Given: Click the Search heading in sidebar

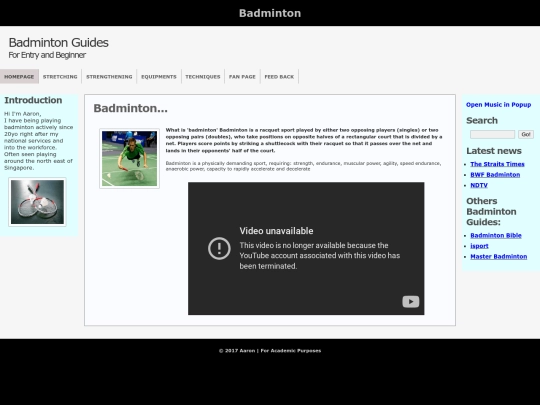Looking at the screenshot, I should [x=482, y=121].
